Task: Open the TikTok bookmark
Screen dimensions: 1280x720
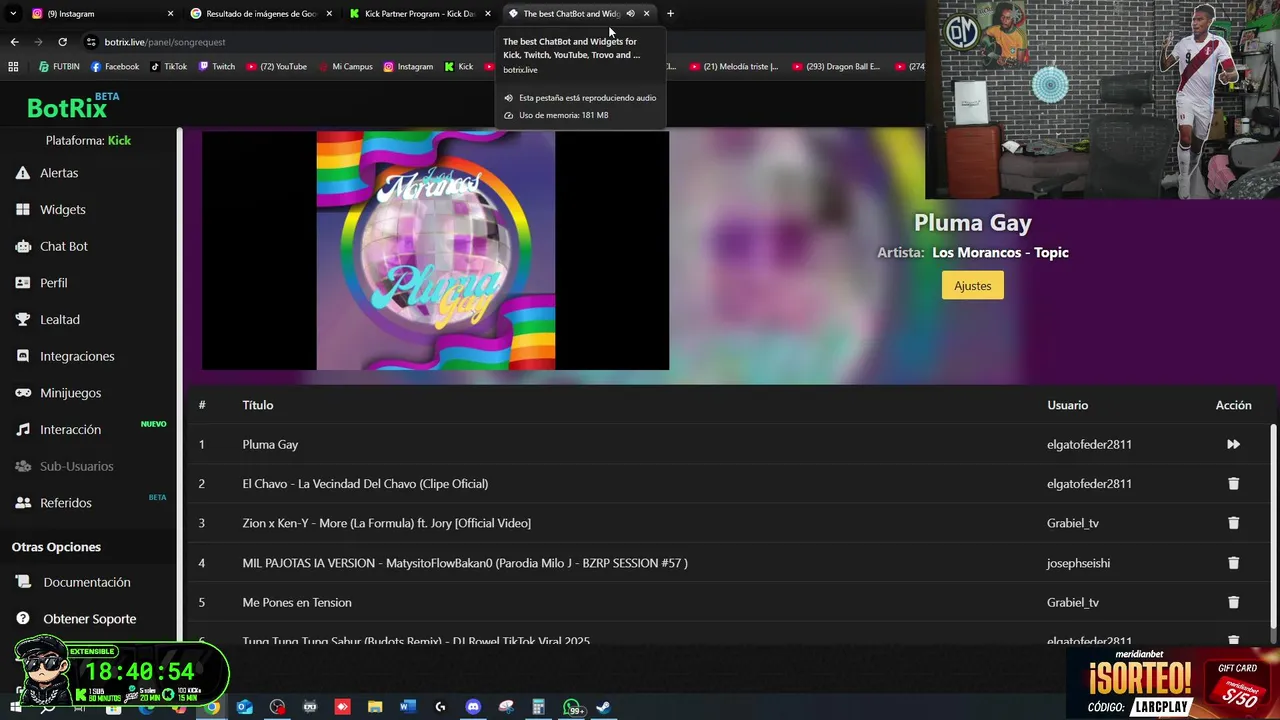Action: [168, 67]
